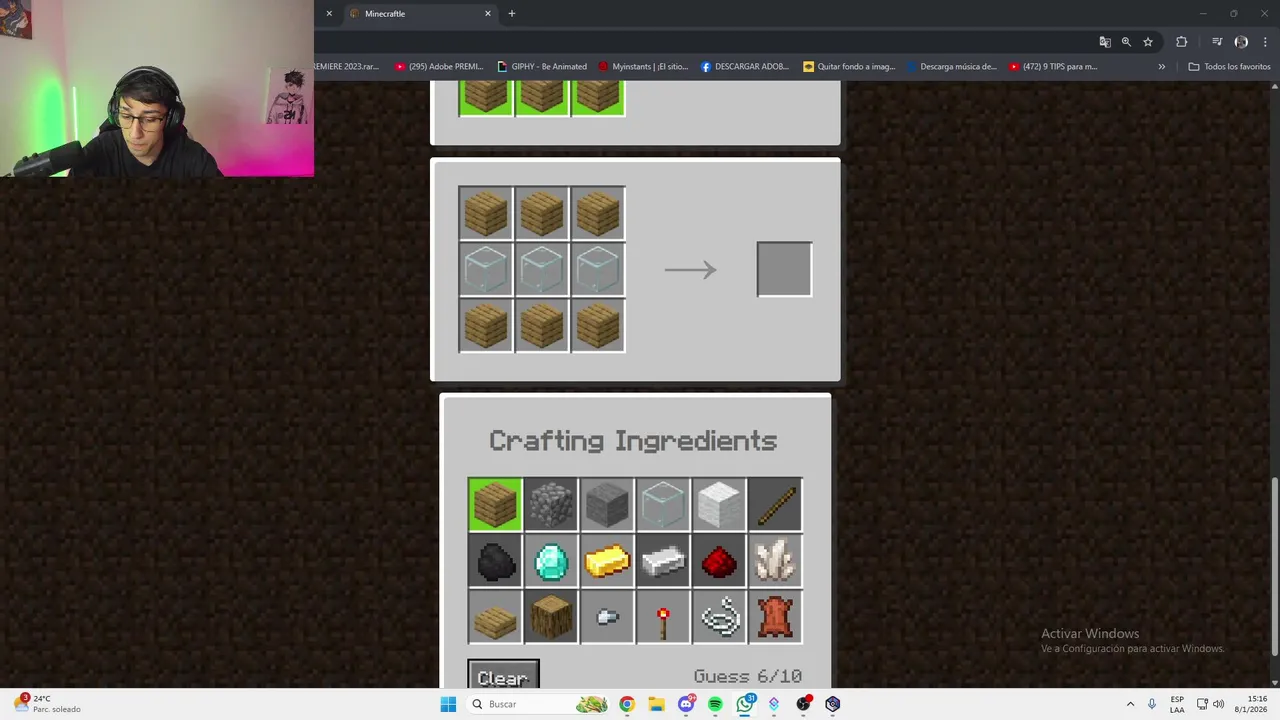This screenshot has height=720, width=1280.
Task: Choose the nether quartz ingredient
Action: point(775,560)
